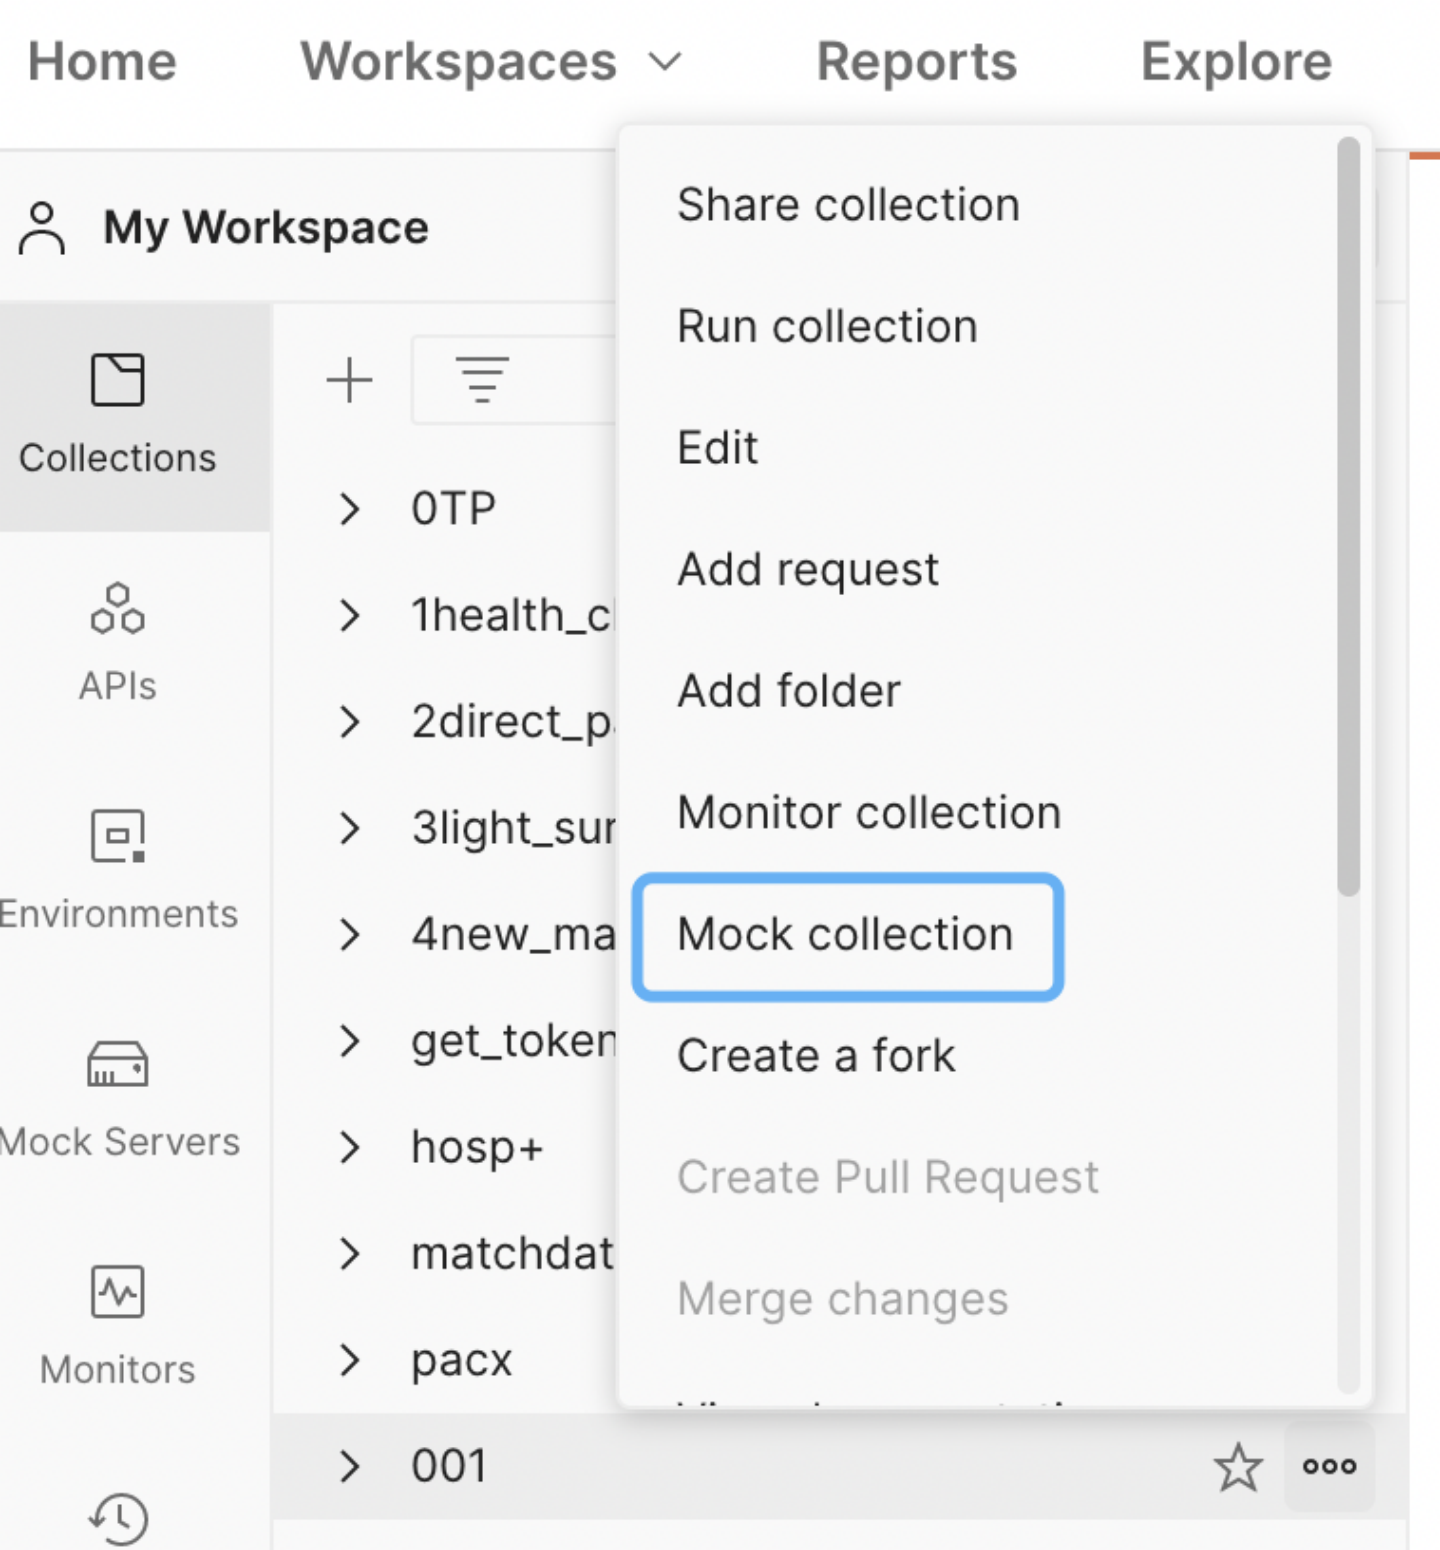Image resolution: width=1440 pixels, height=1550 pixels.
Task: Choose Run collection option
Action: (x=826, y=326)
